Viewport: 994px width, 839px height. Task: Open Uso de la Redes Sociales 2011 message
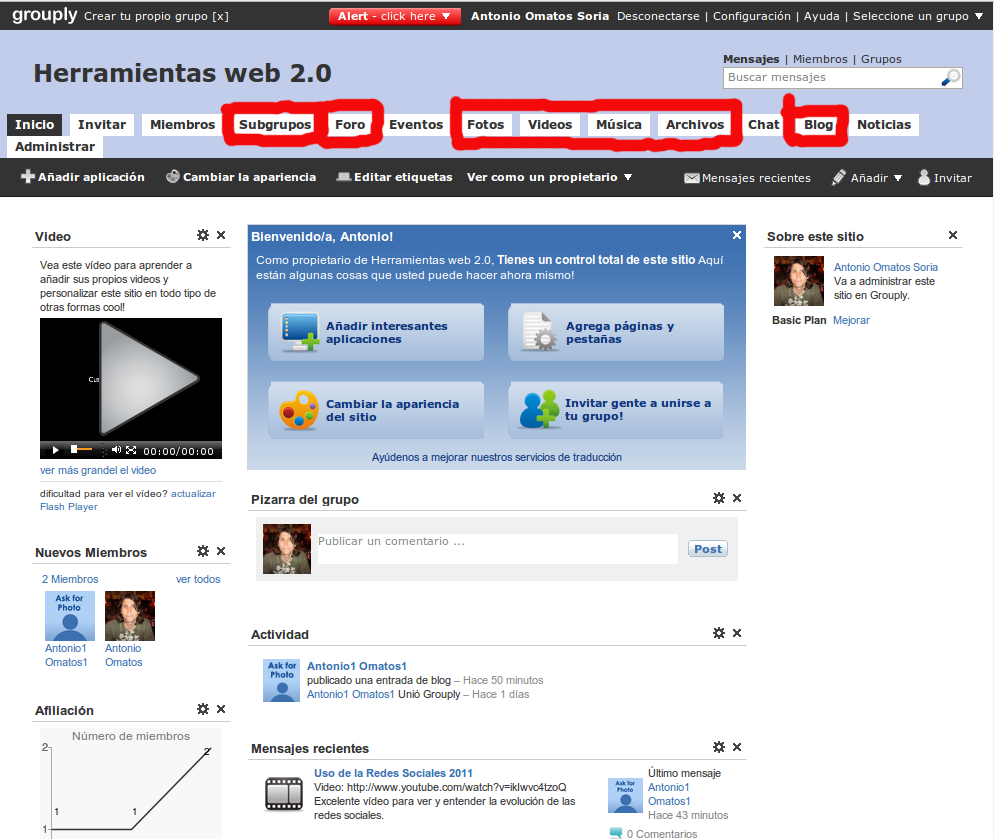(x=393, y=773)
